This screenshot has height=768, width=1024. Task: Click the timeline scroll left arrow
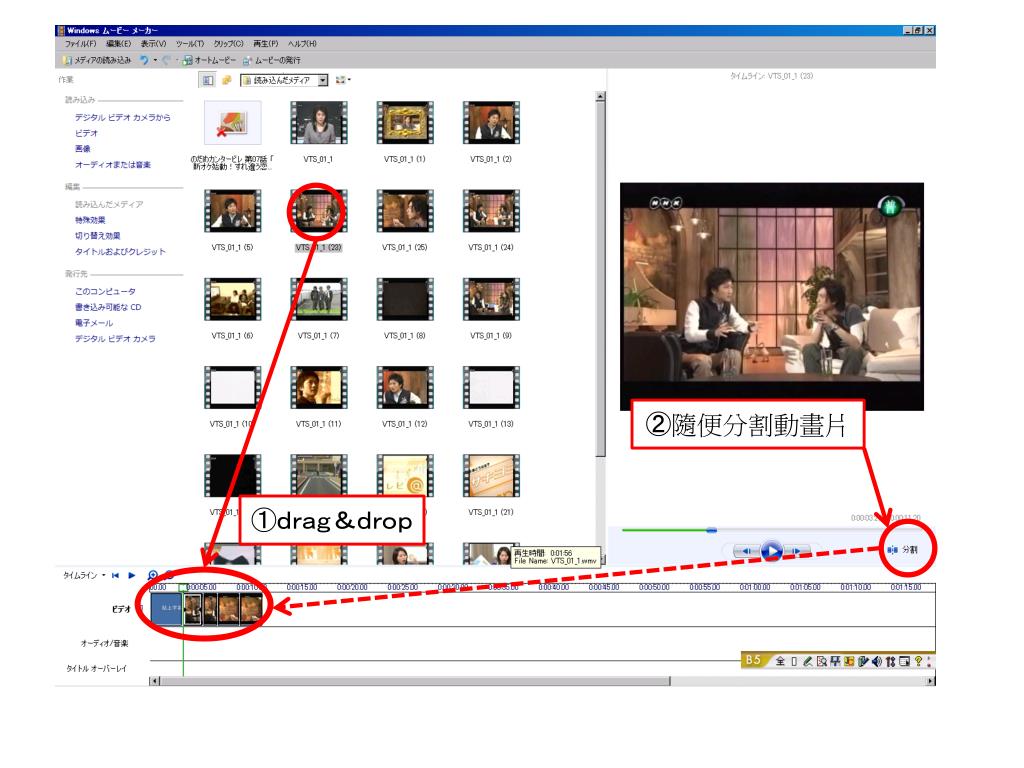pos(154,681)
